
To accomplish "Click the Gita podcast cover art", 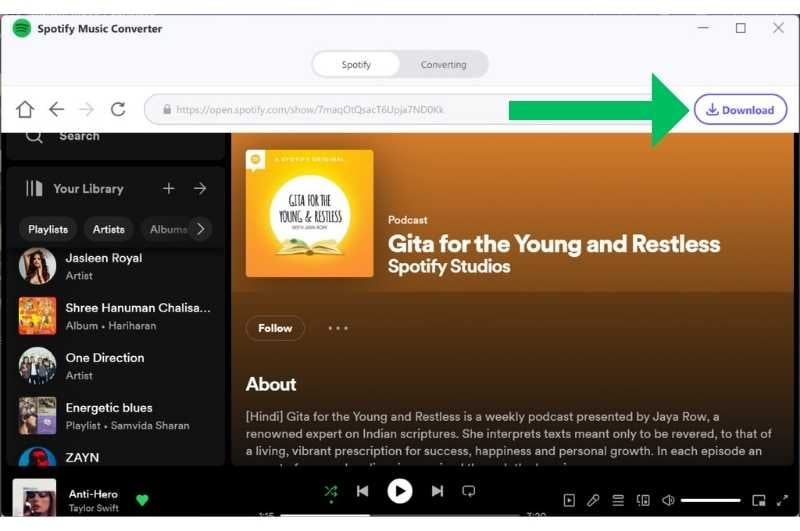I will [x=309, y=213].
